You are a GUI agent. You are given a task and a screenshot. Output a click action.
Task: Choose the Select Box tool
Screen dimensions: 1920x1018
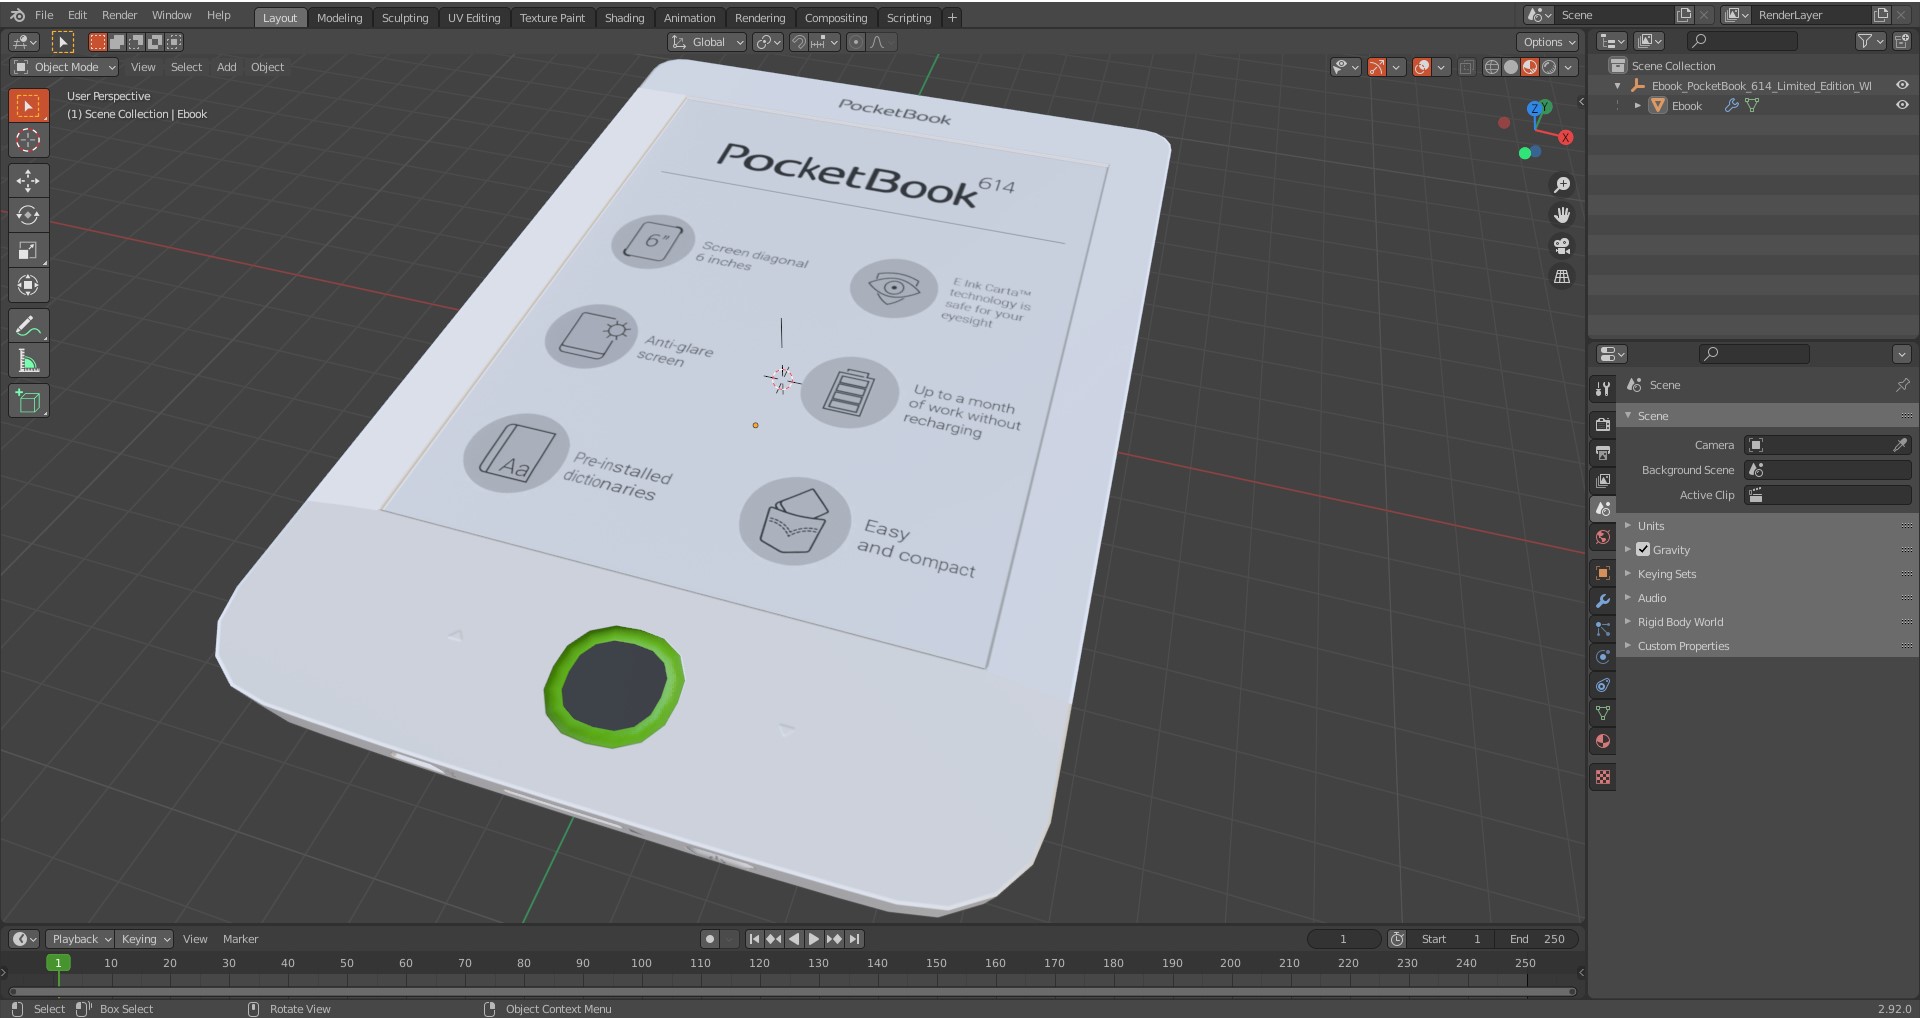click(28, 105)
